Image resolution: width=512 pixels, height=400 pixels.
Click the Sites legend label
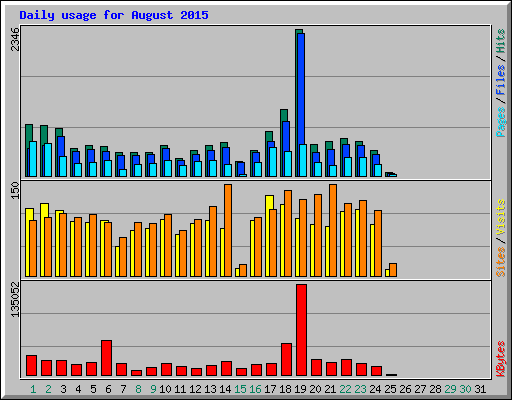click(x=500, y=262)
